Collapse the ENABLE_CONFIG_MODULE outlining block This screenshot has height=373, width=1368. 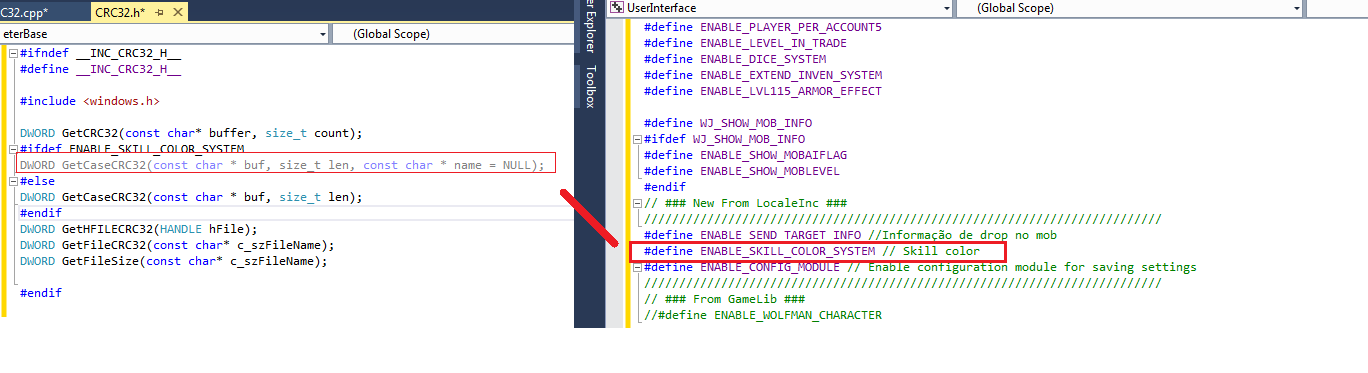[637, 267]
